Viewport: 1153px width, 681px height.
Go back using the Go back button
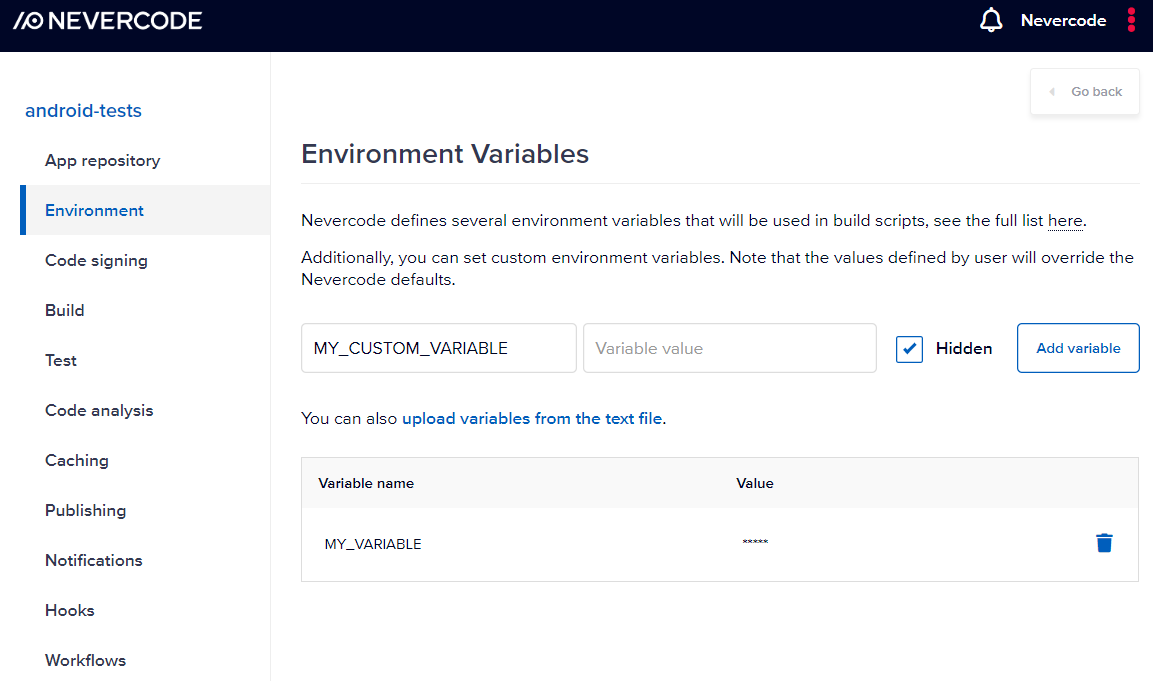point(1085,92)
